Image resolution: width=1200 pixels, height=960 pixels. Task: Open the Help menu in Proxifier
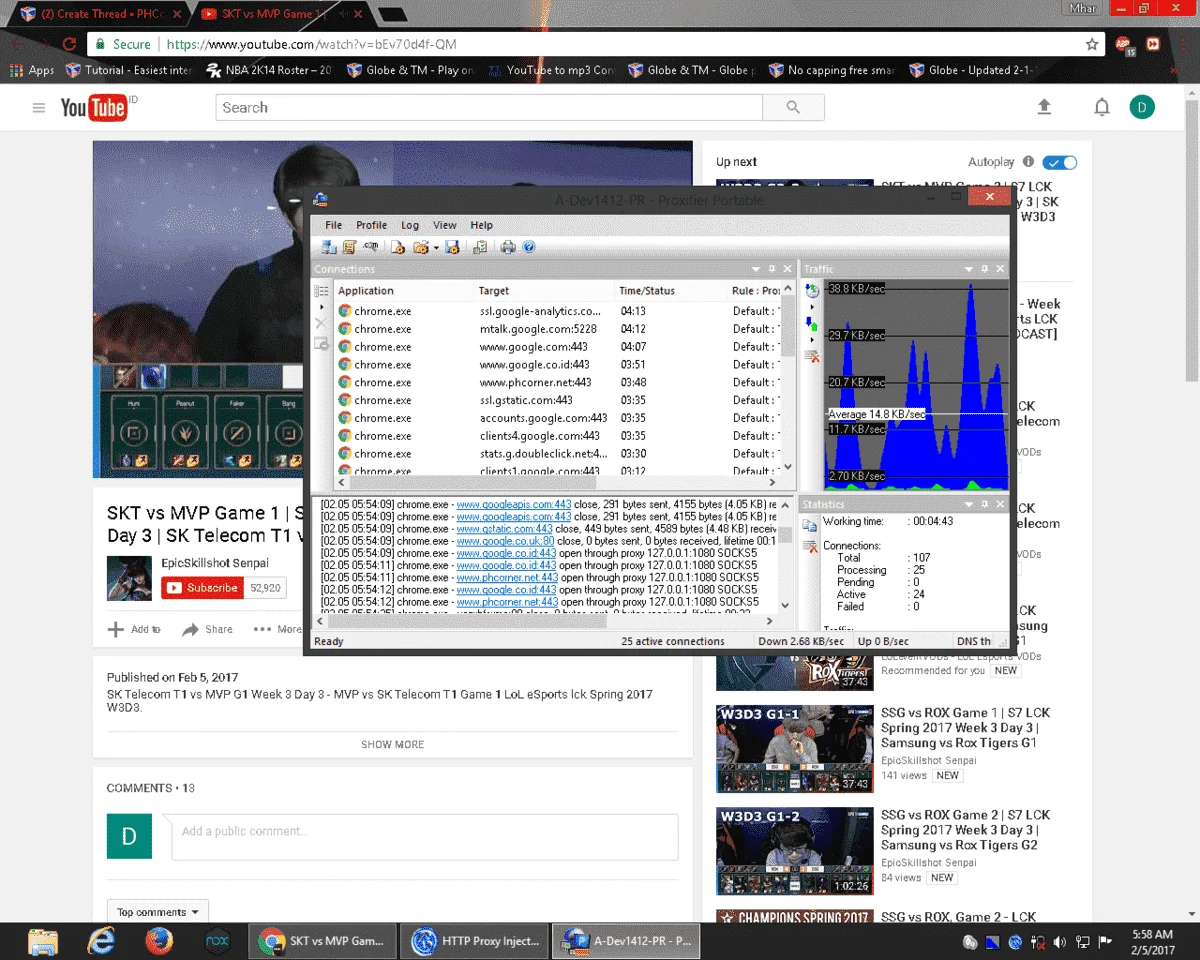(482, 225)
